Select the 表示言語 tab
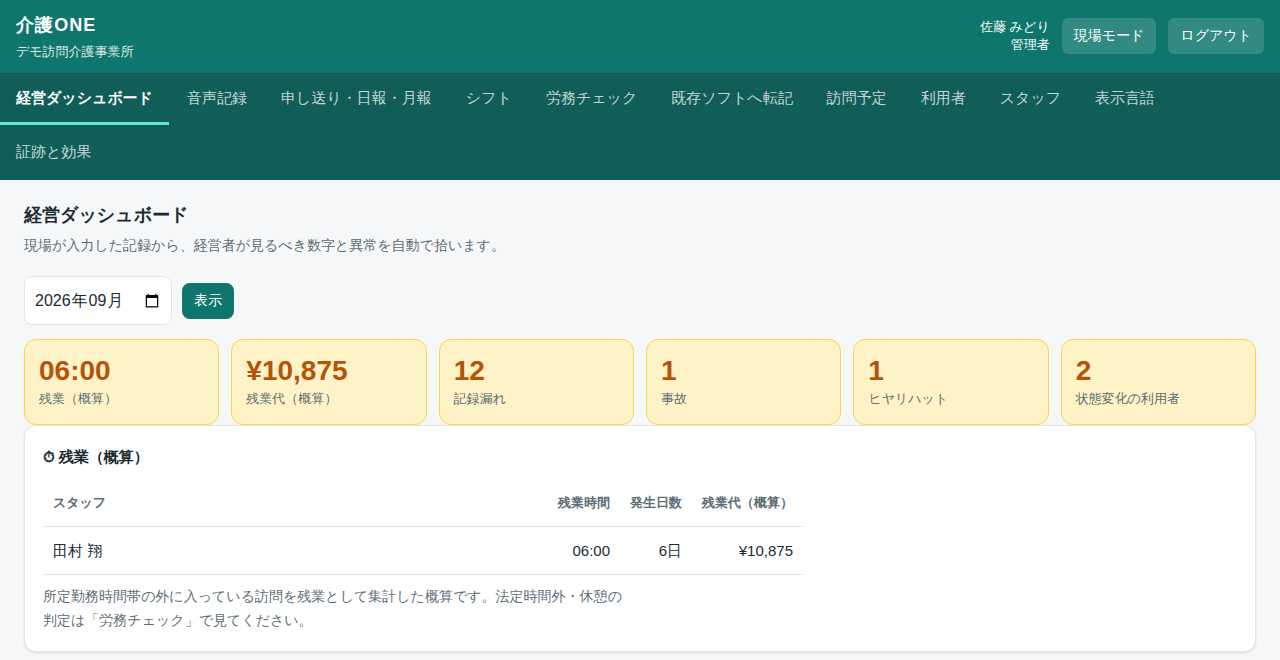Screen dimensions: 1280x660 (x=1124, y=98)
